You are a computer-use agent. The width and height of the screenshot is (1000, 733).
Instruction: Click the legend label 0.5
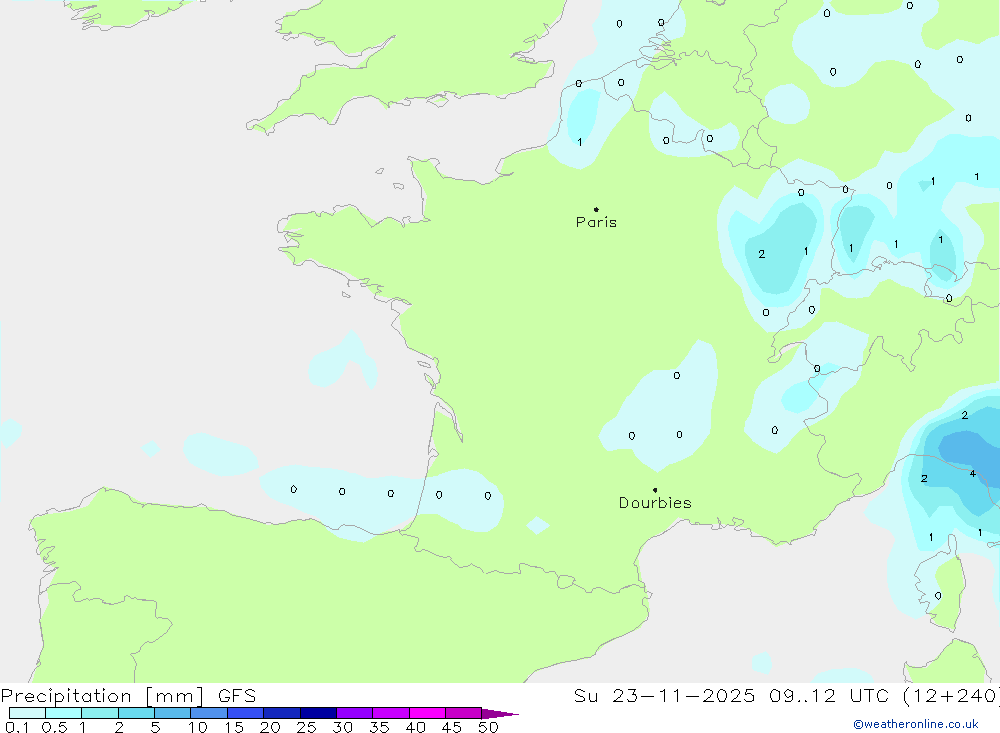[x=54, y=727]
